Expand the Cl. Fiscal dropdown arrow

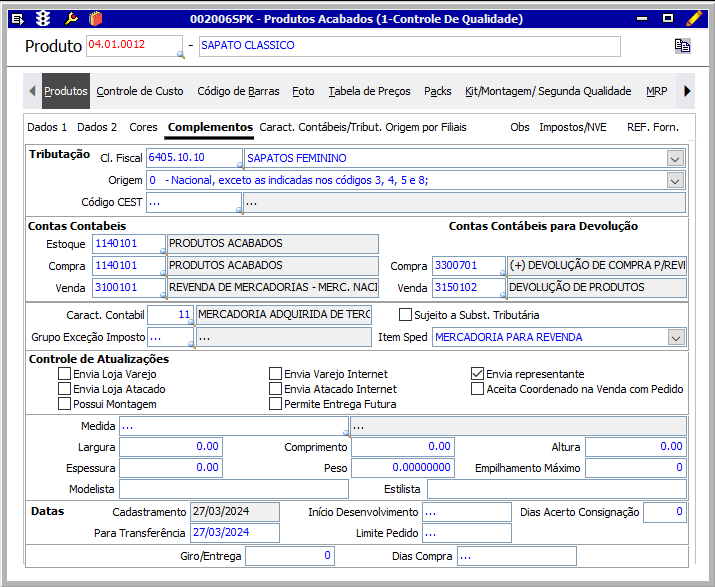click(675, 158)
